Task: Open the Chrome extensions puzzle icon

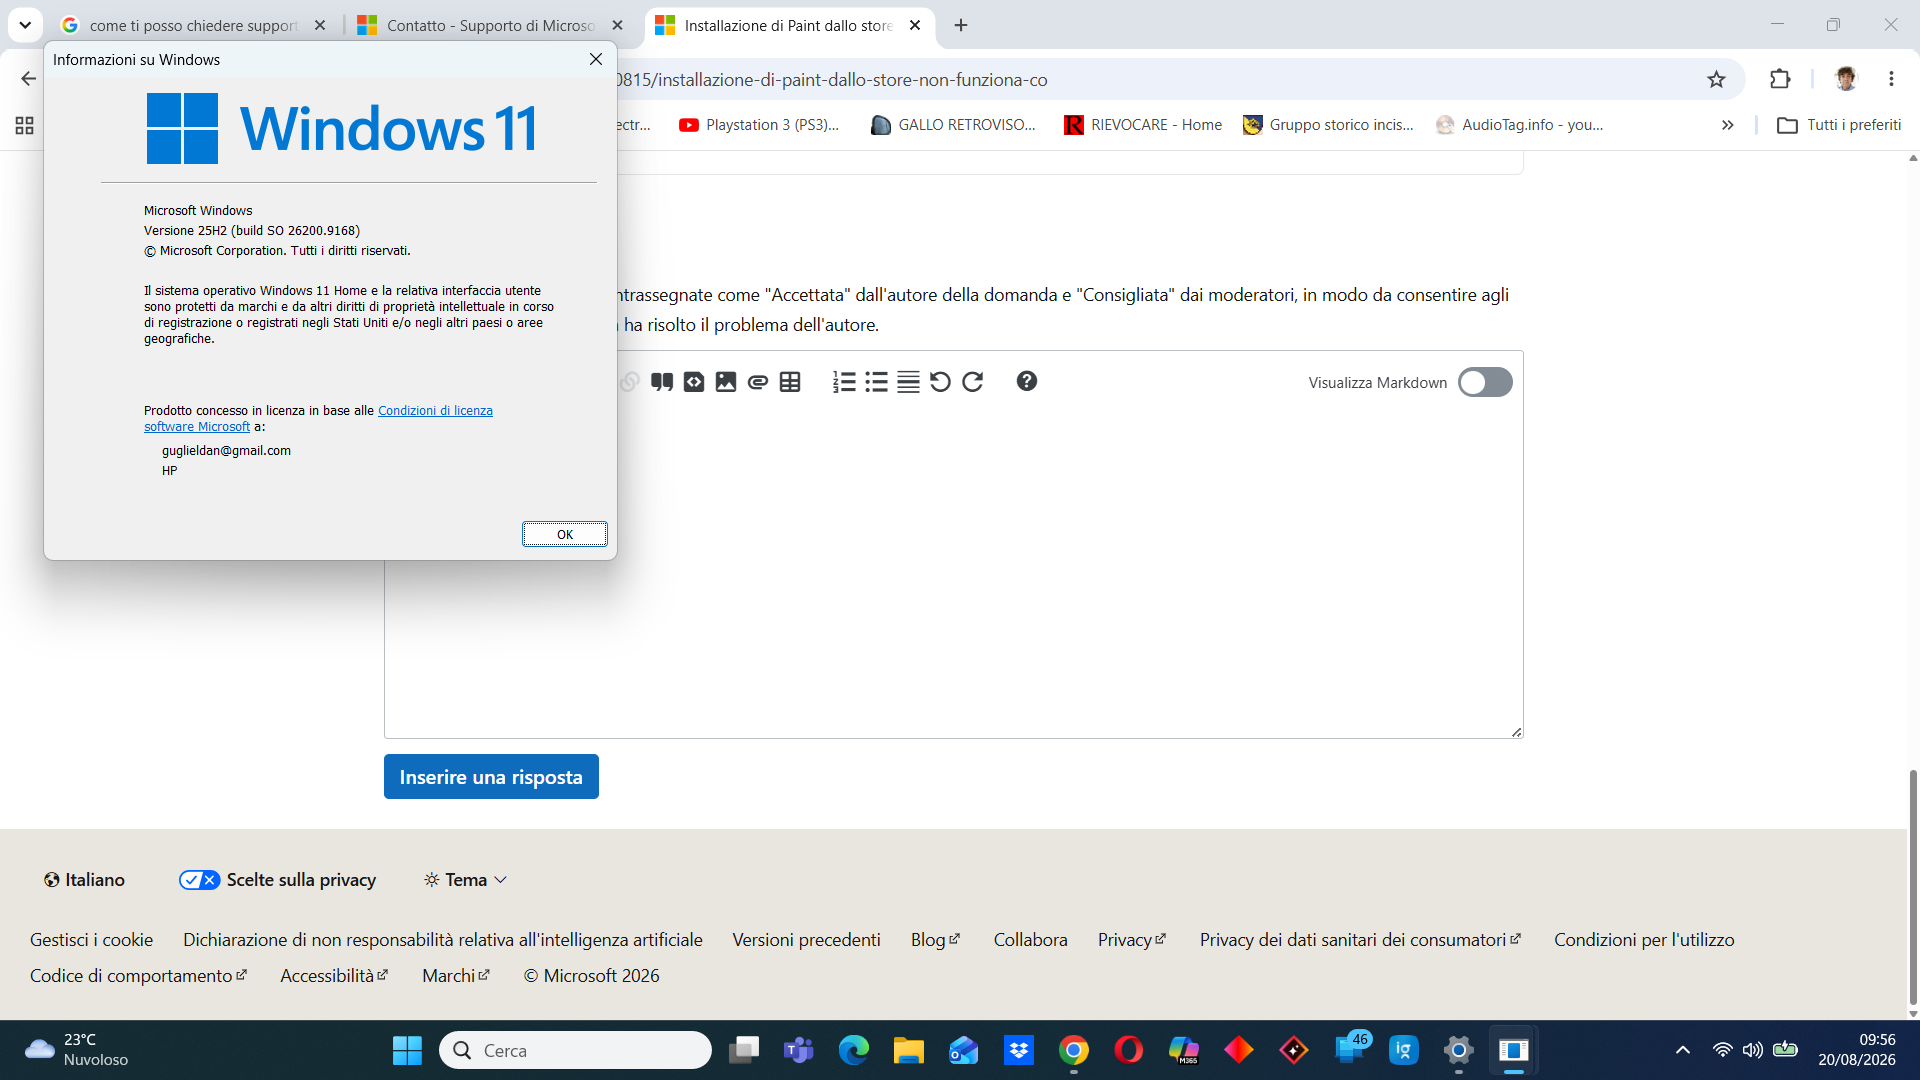Action: point(1780,79)
